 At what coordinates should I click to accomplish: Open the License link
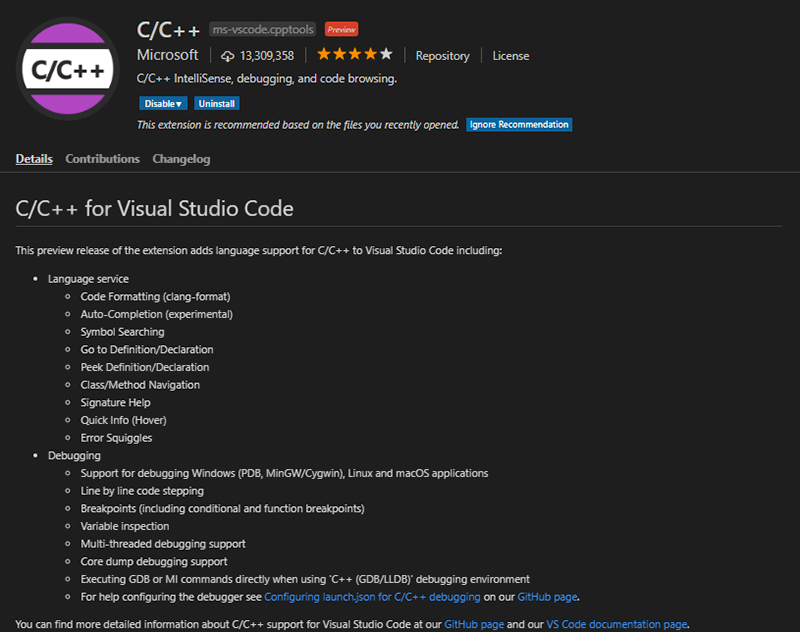pyautogui.click(x=510, y=56)
